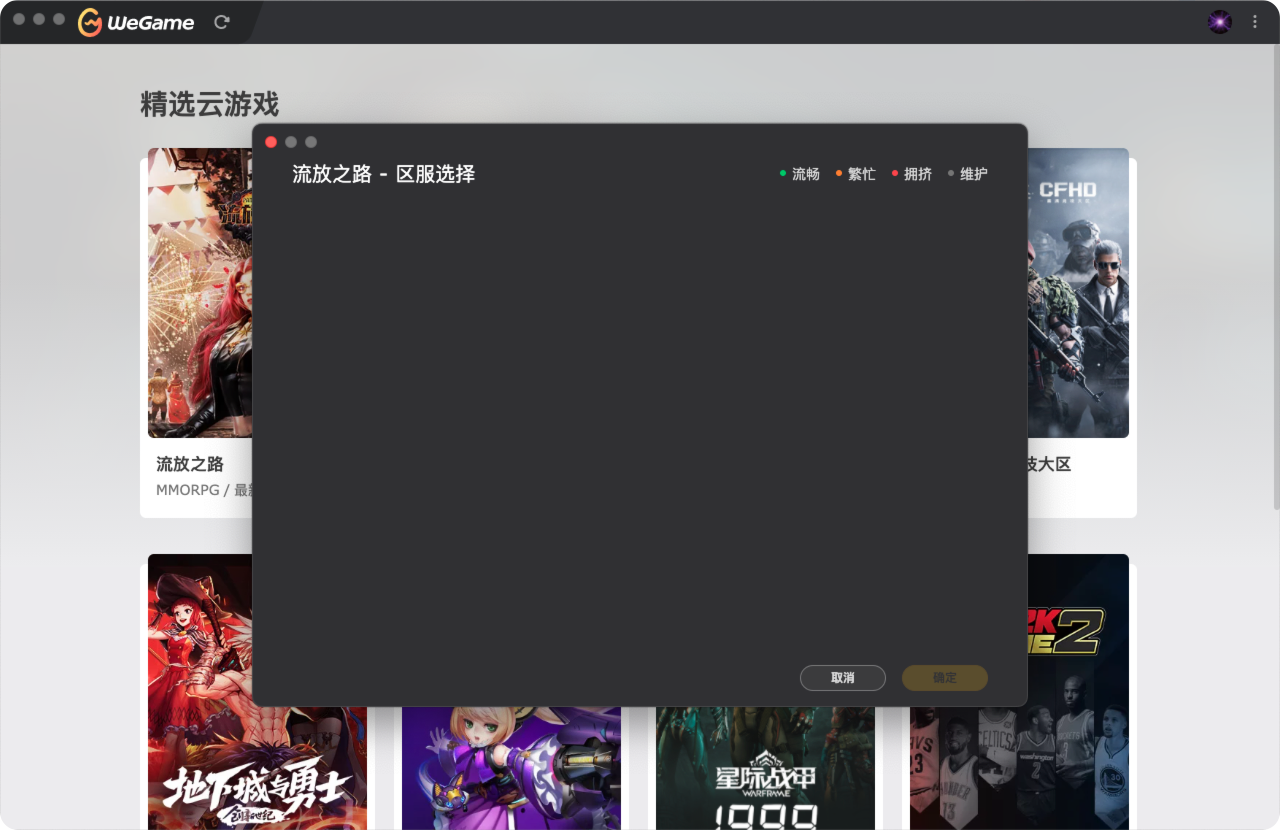The height and width of the screenshot is (830, 1280).
Task: Click the orange 繁忙 status indicator
Action: tap(856, 174)
